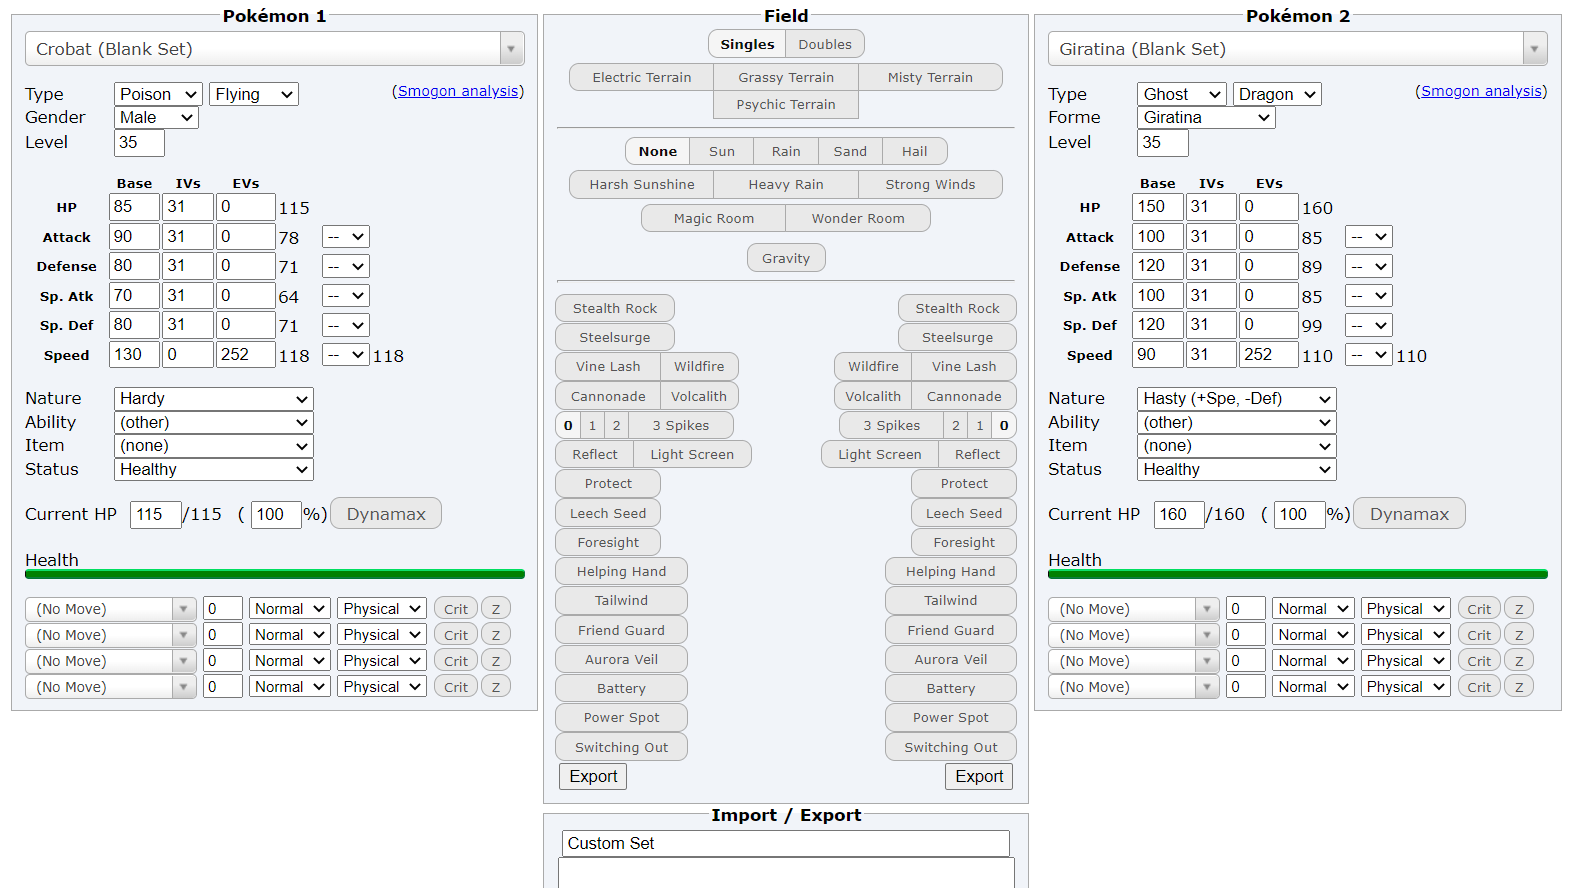Open Pokémon 1 Status dropdown showing Healthy
Viewport: 1594px width, 888px height.
(214, 469)
